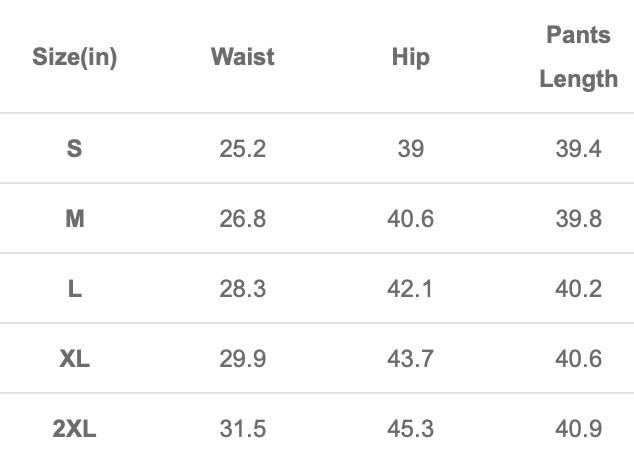Click the 25.2 waist value
Viewport: 634px width, 457px height.
coord(242,149)
